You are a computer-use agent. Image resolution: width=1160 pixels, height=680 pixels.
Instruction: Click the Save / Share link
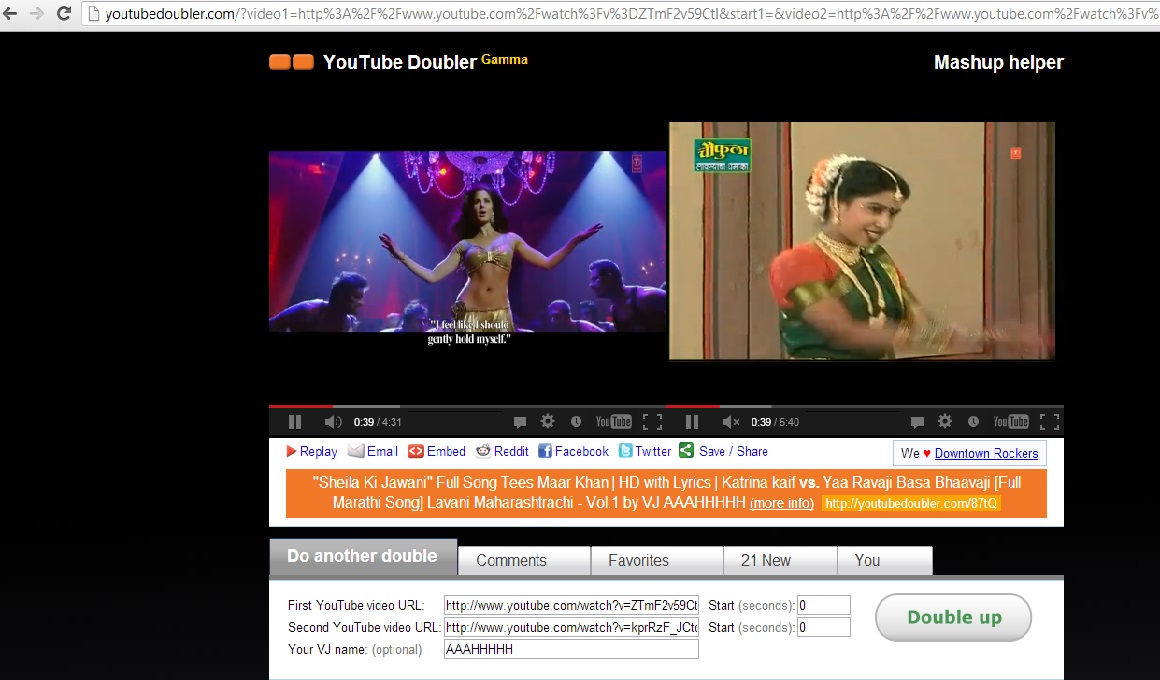tap(724, 451)
